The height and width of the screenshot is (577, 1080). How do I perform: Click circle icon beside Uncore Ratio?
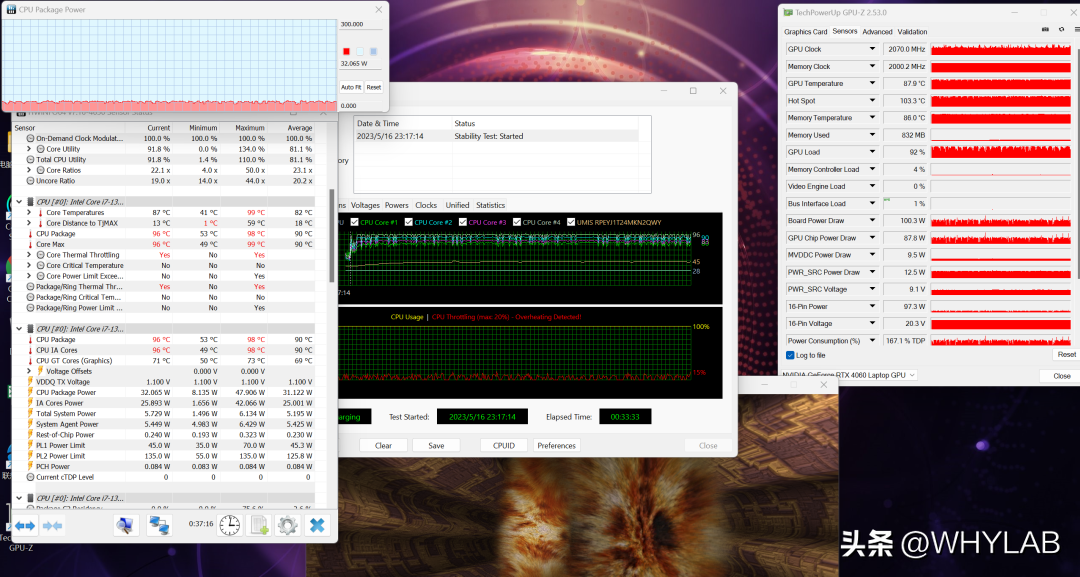point(30,181)
